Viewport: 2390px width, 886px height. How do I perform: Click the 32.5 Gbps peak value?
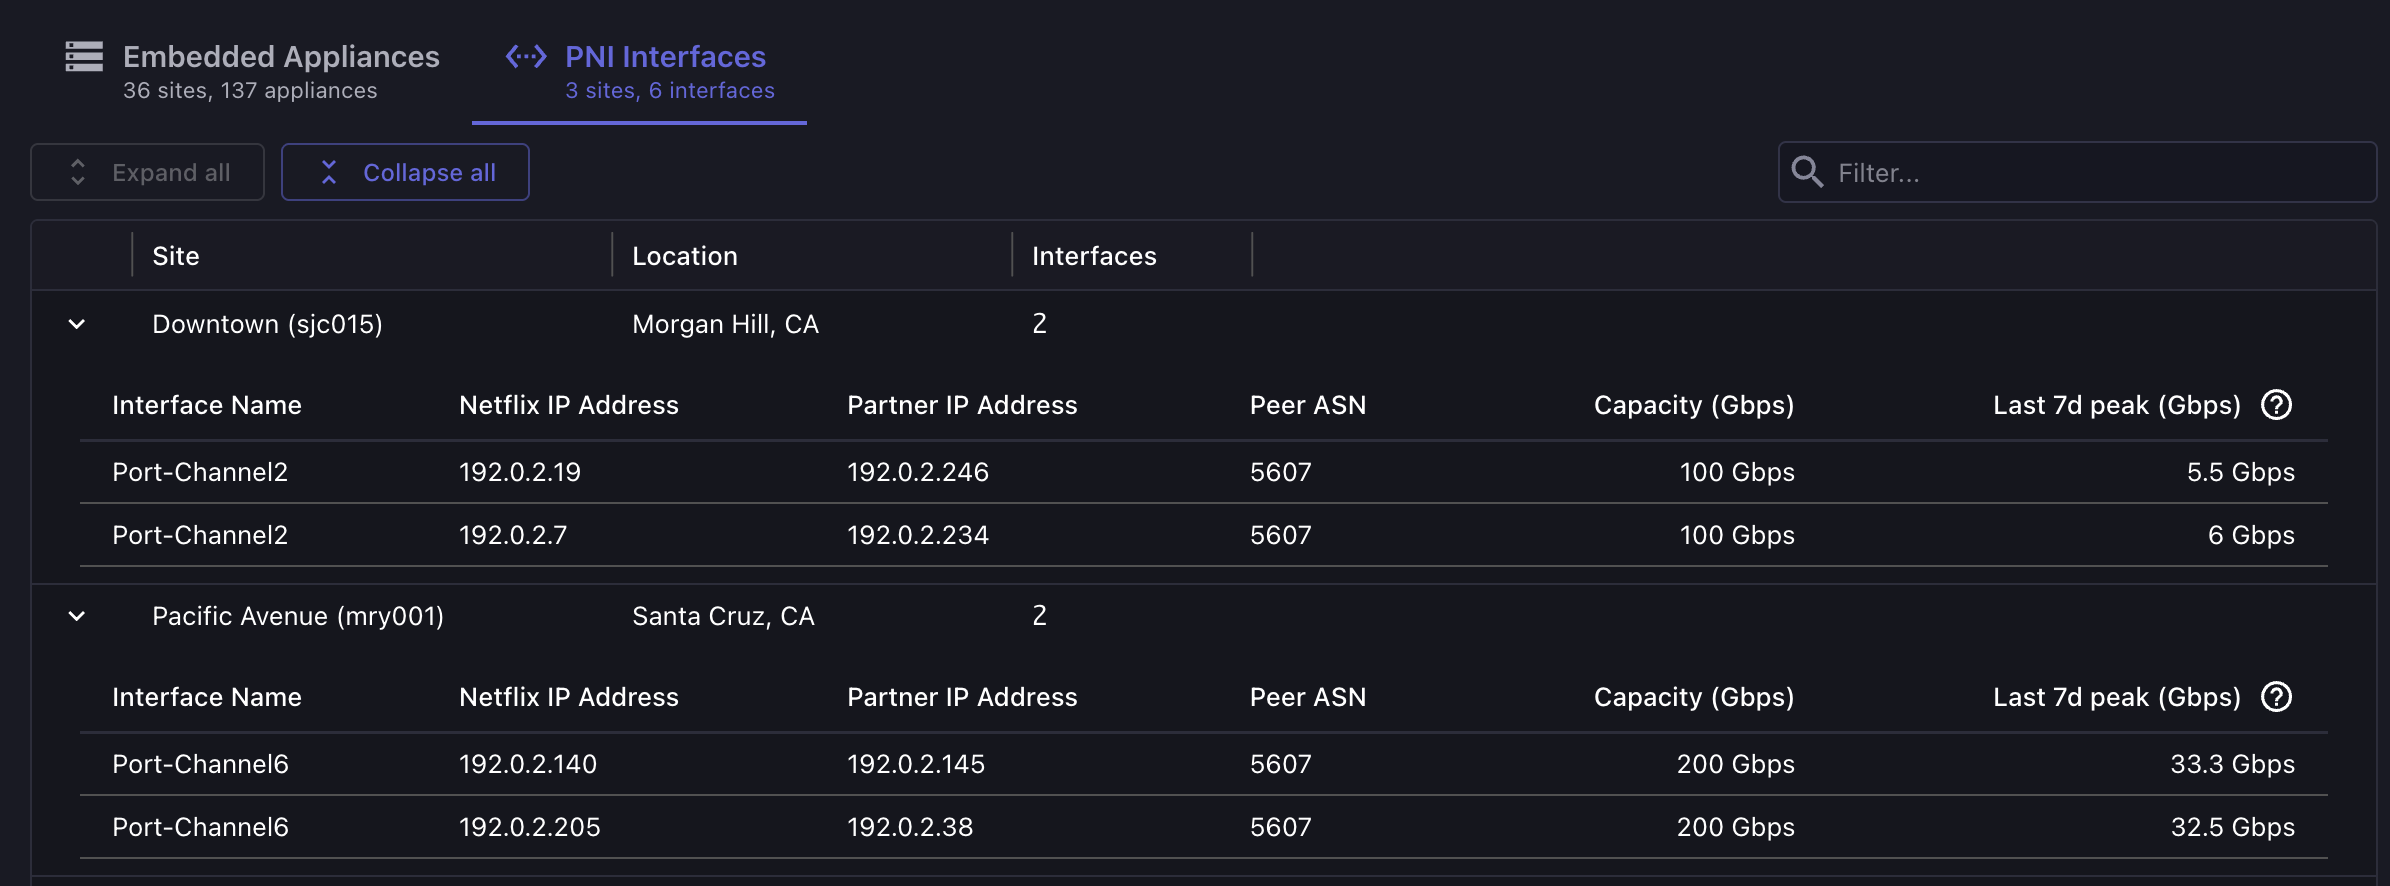tap(2232, 827)
